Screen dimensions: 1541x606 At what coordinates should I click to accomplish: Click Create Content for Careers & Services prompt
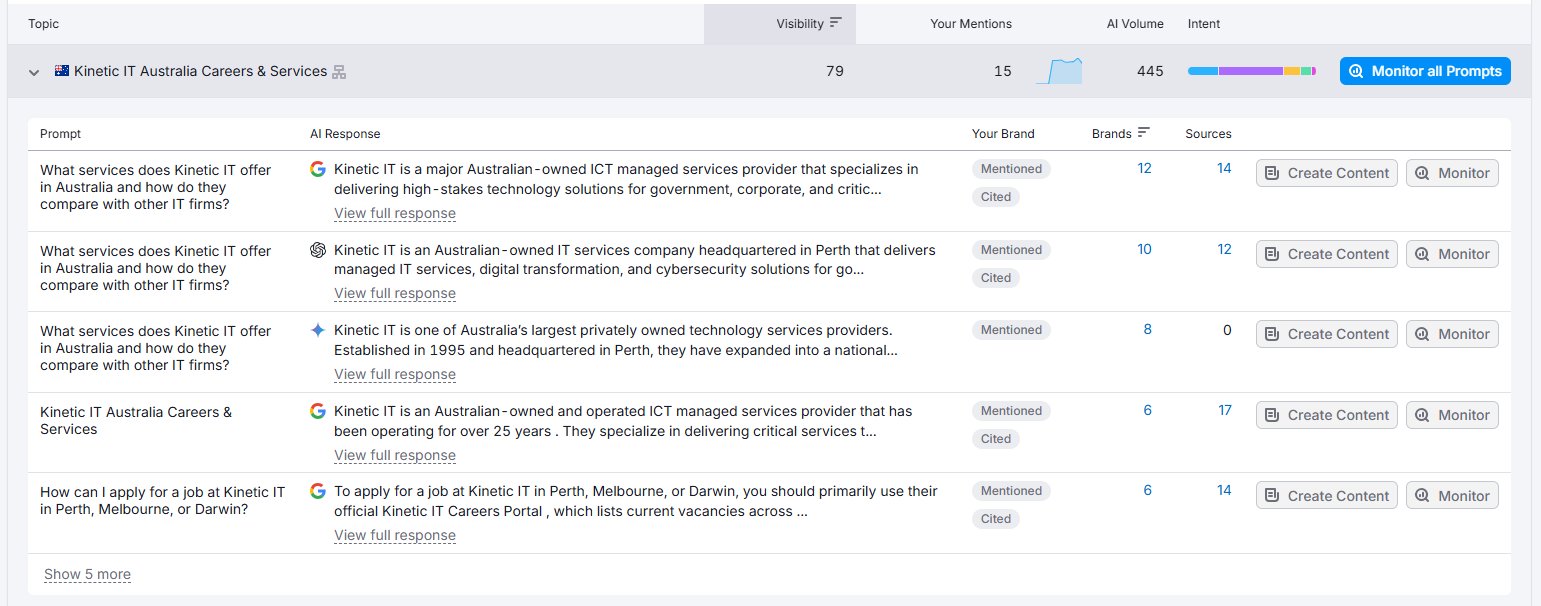tap(1327, 415)
